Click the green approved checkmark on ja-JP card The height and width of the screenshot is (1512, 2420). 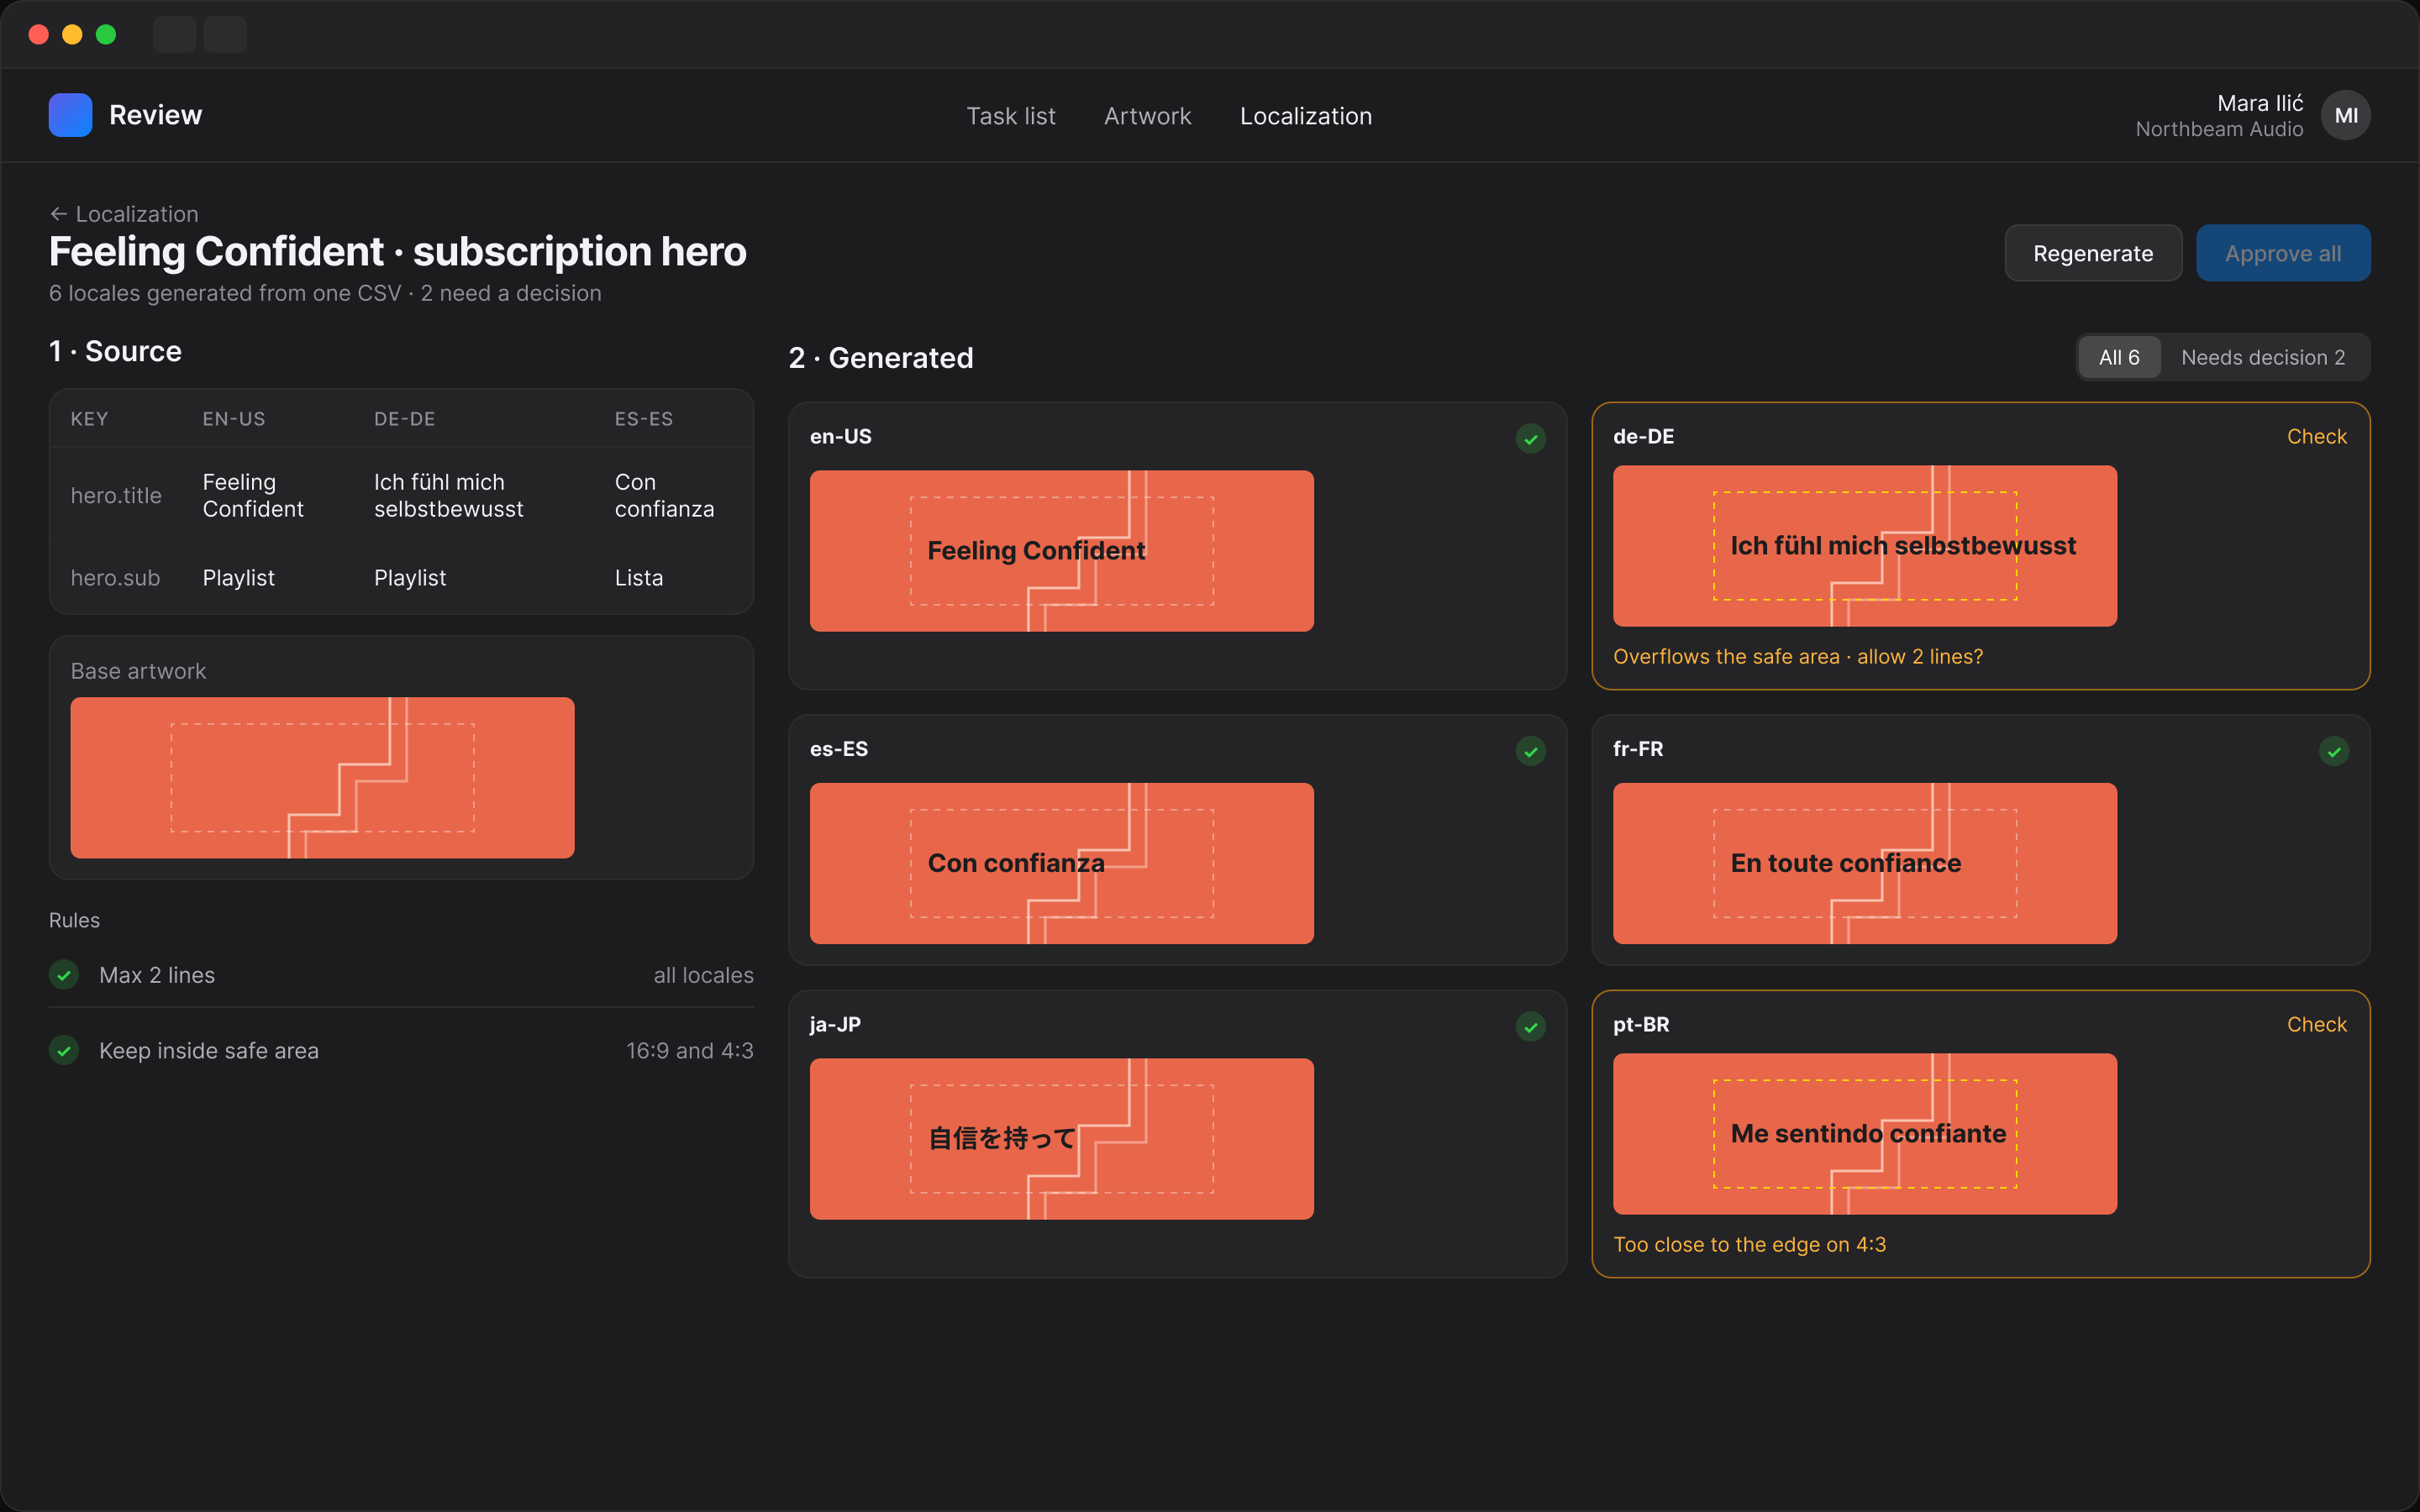(1530, 1026)
